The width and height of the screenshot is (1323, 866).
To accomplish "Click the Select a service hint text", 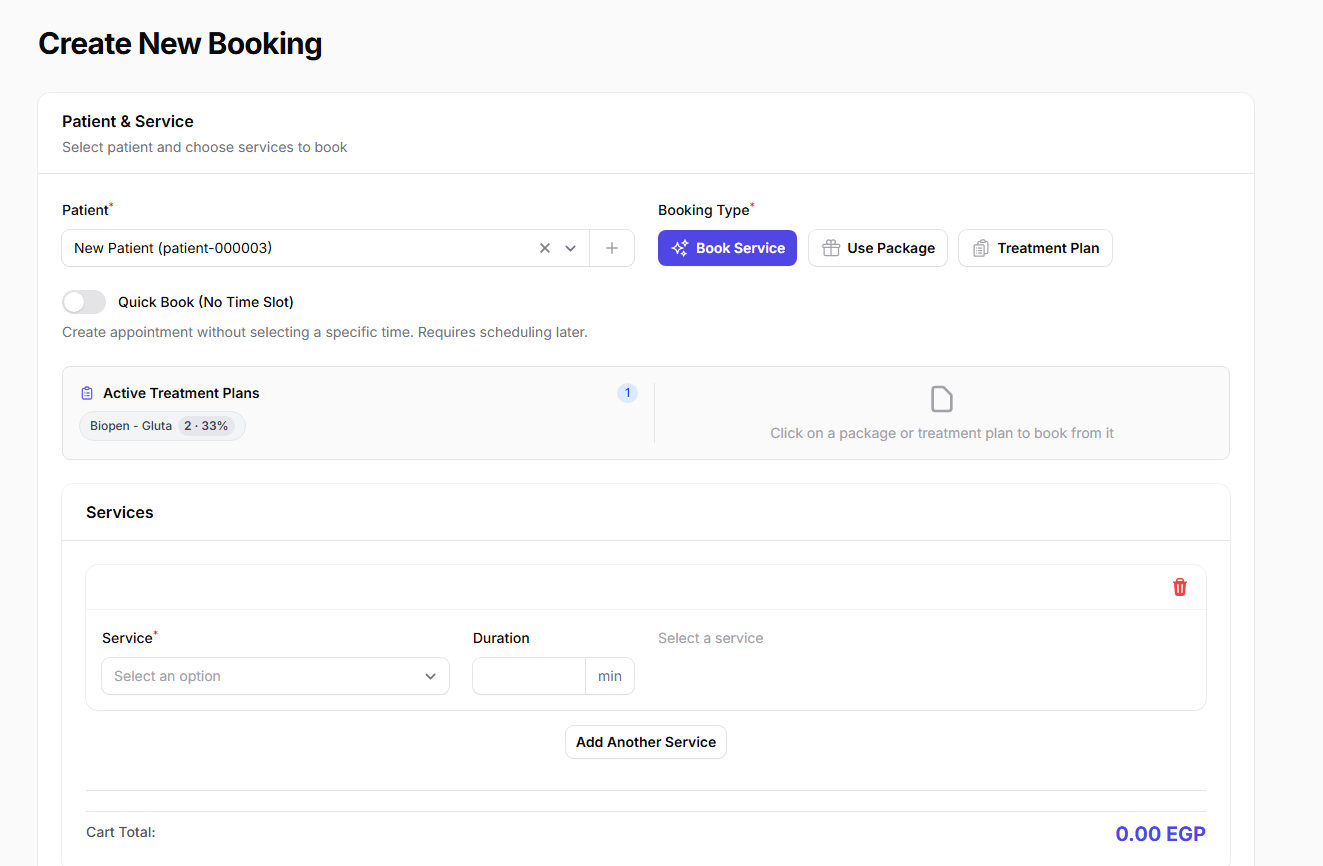I will [x=711, y=638].
